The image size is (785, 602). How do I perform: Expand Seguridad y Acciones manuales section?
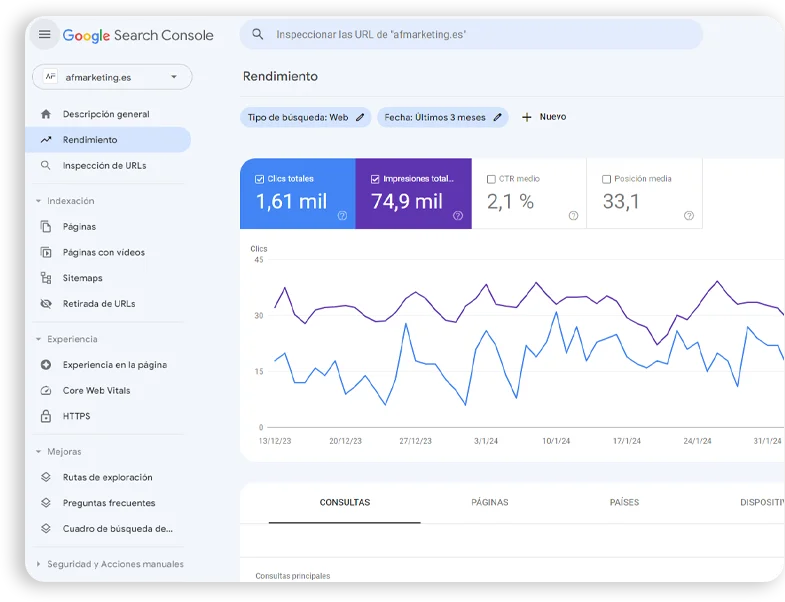tap(39, 564)
